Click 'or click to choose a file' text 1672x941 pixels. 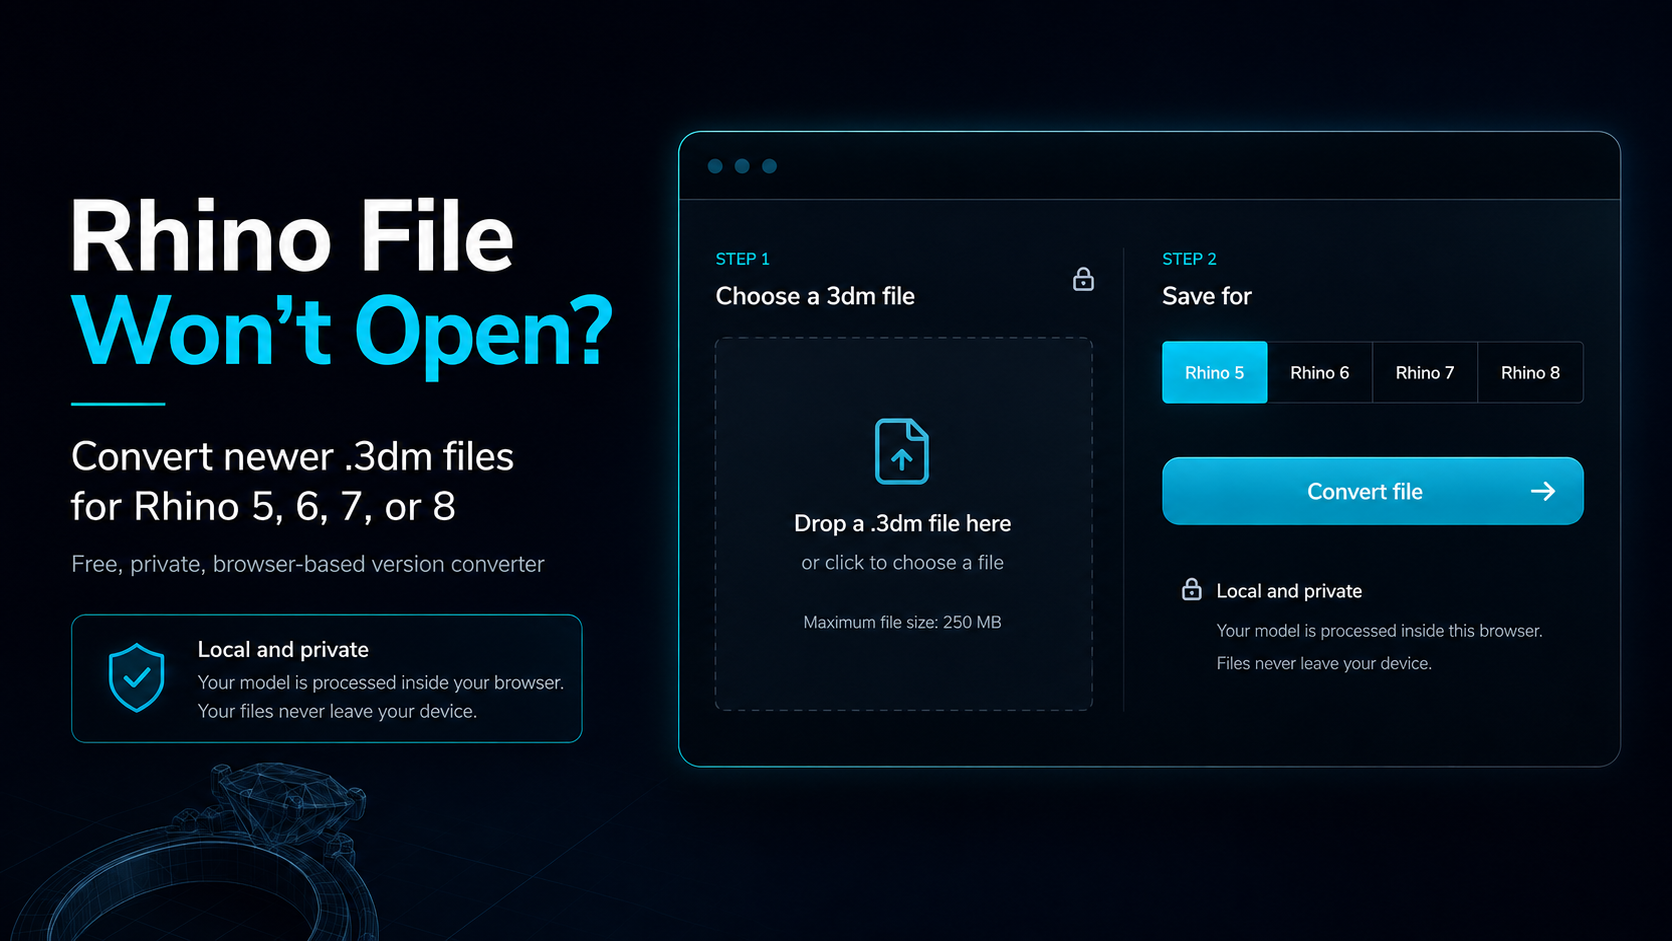pyautogui.click(x=902, y=563)
